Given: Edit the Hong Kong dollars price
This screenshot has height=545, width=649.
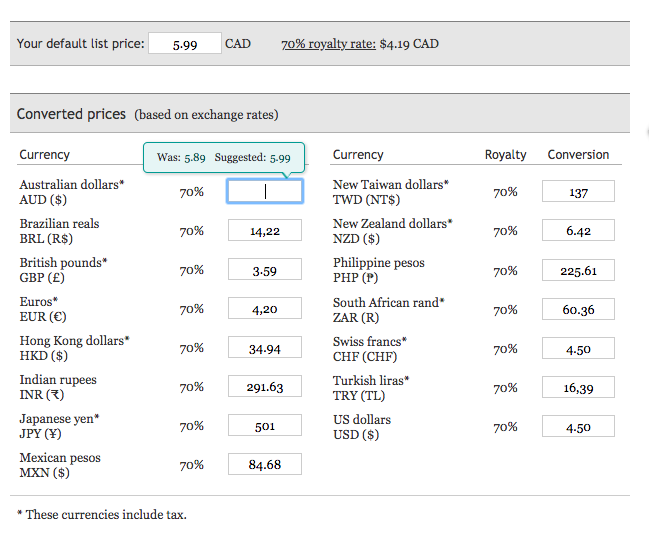Looking at the screenshot, I should (264, 348).
